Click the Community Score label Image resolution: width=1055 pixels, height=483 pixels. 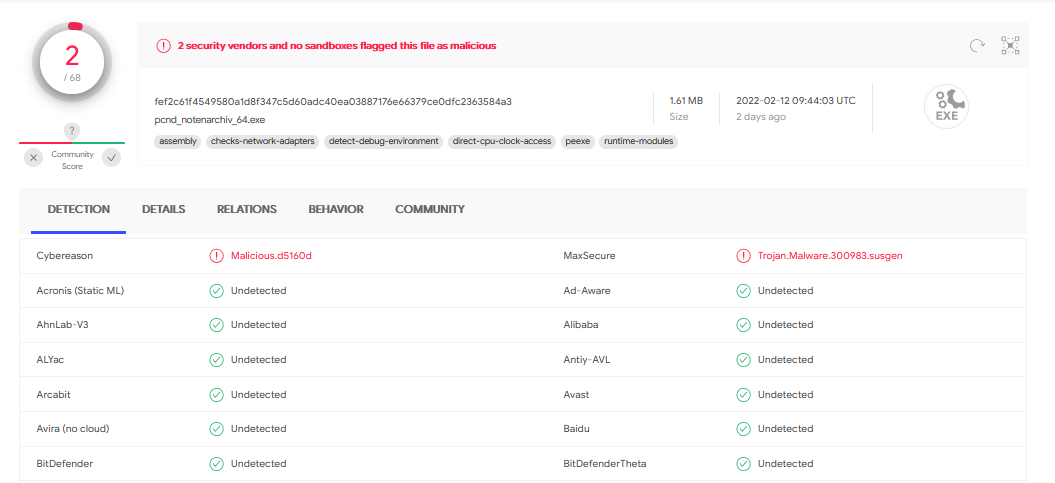(x=72, y=160)
